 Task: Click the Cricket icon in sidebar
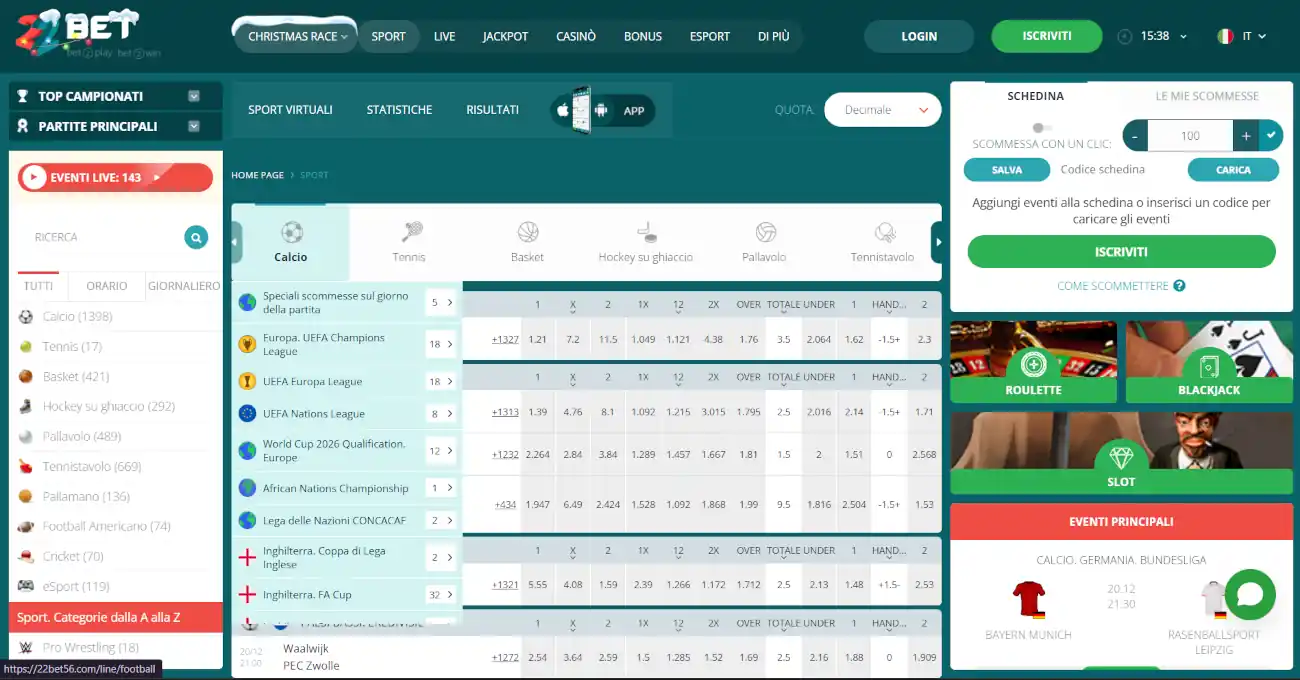point(26,557)
